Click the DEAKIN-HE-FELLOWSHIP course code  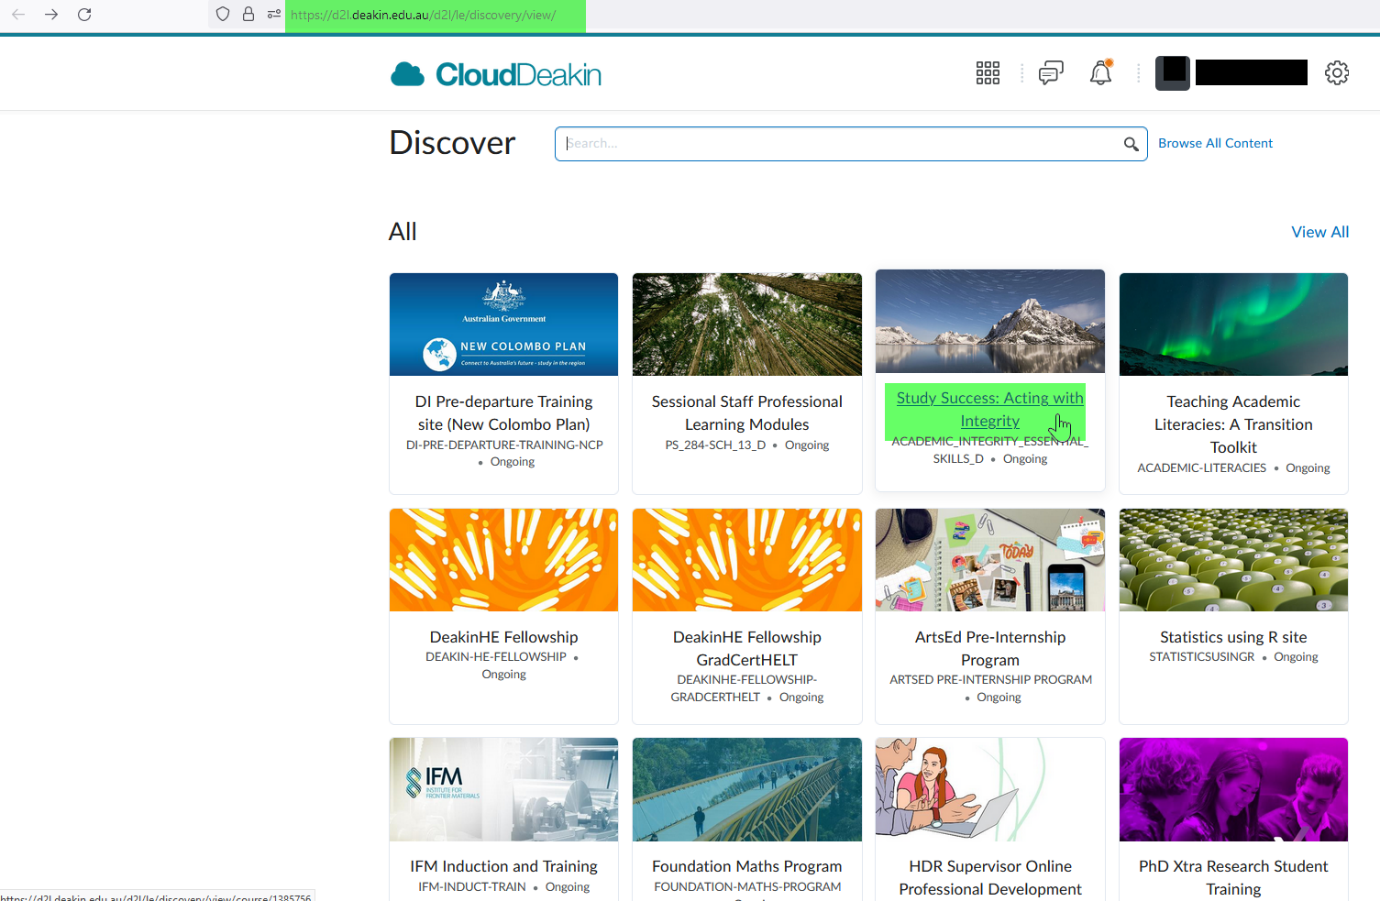pos(496,657)
